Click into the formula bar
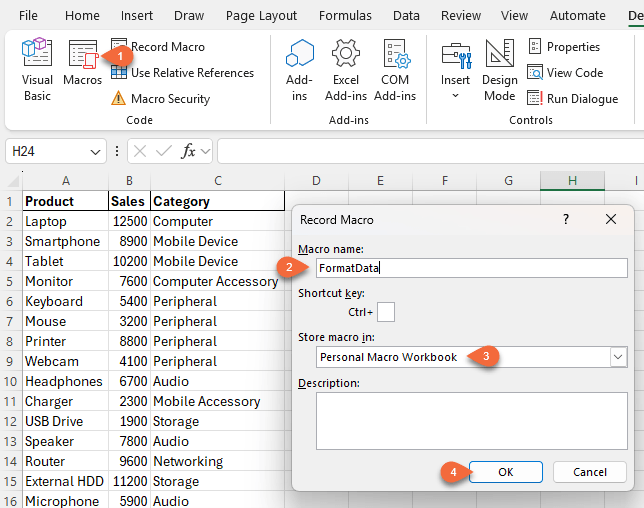 430,152
